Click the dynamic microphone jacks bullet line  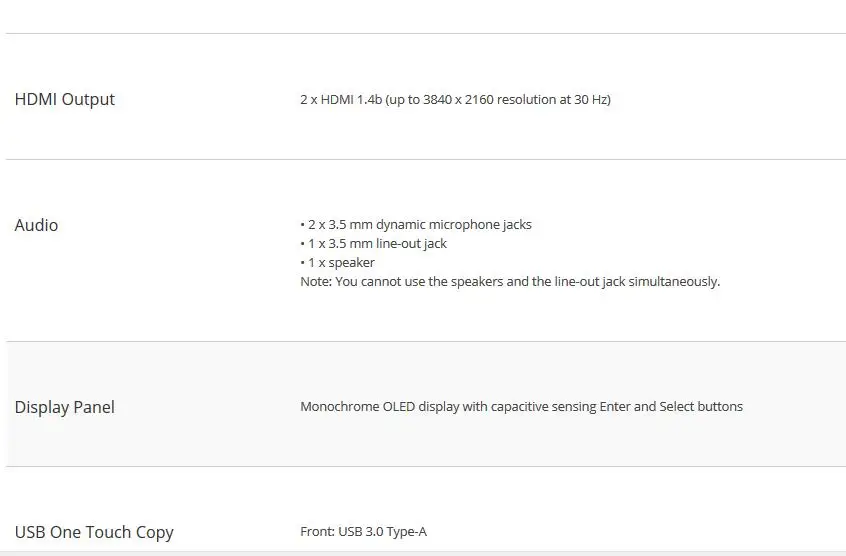coord(416,224)
